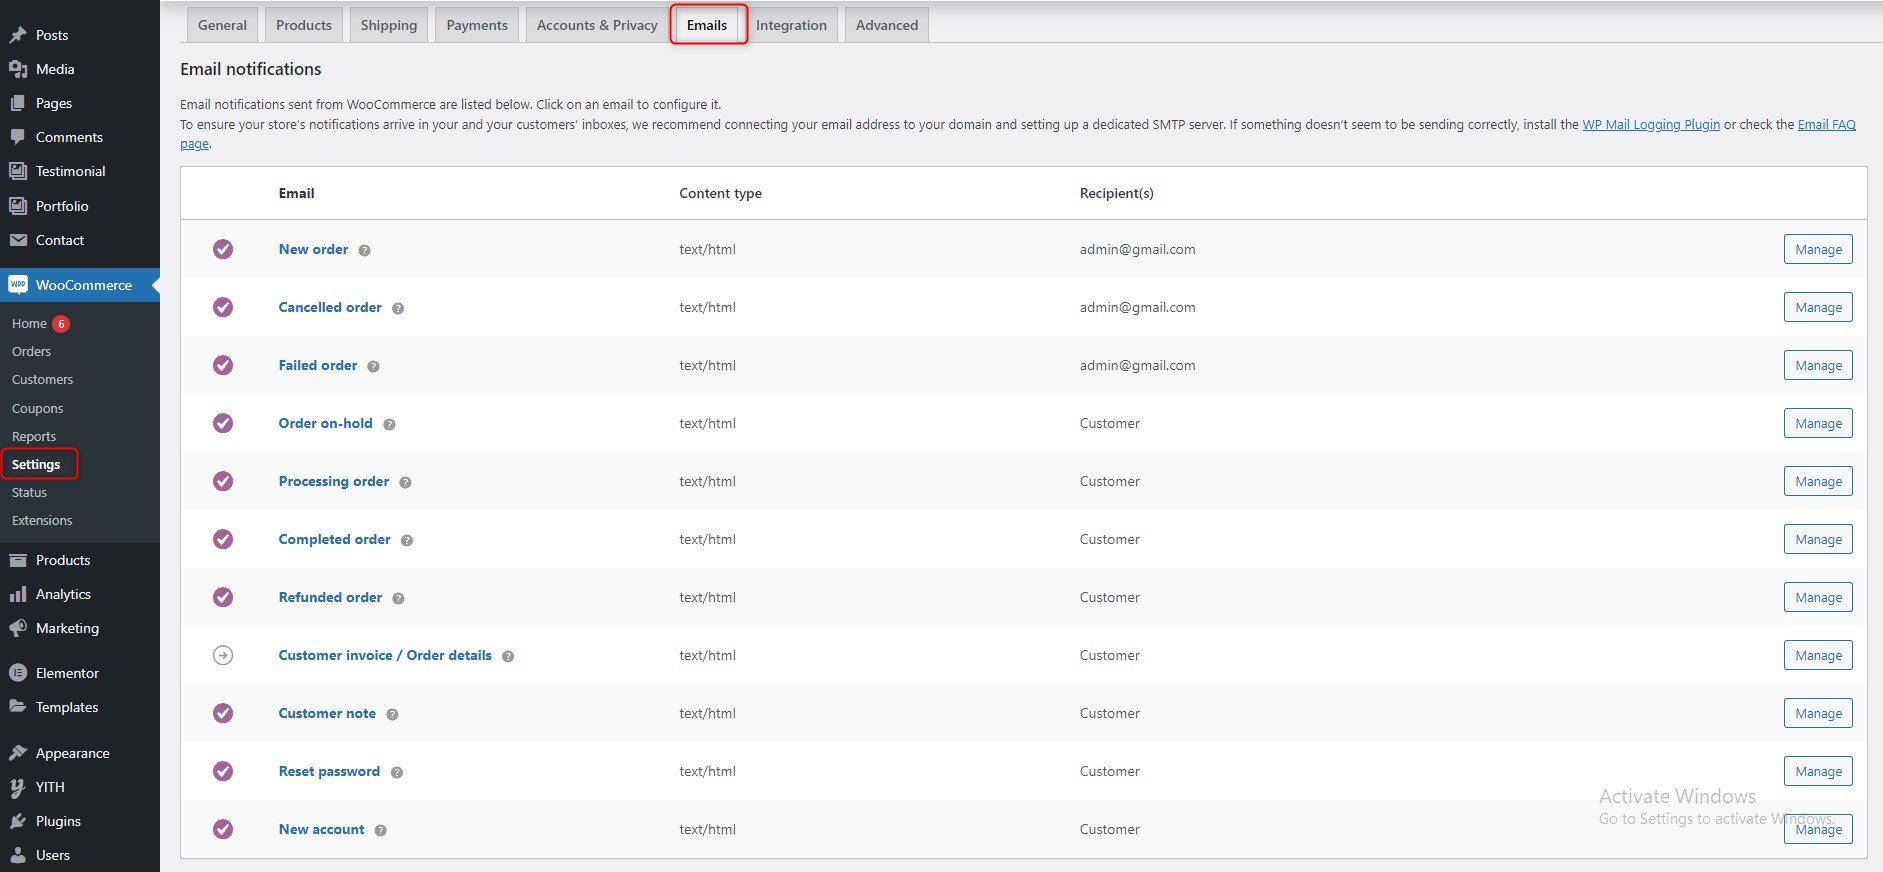Toggle enabled checkmark for Processing order email
The width and height of the screenshot is (1883, 872).
(223, 481)
